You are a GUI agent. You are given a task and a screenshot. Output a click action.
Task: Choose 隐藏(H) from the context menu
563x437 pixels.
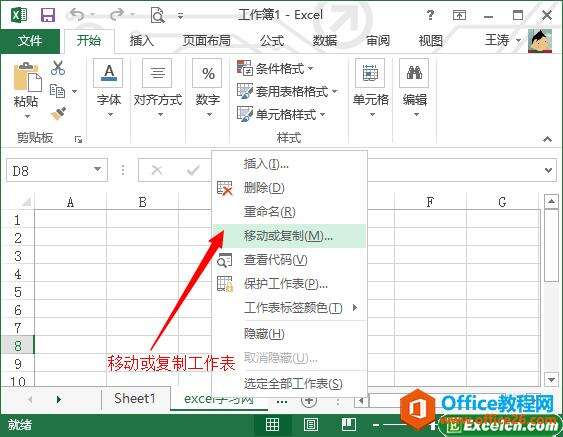pos(289,334)
